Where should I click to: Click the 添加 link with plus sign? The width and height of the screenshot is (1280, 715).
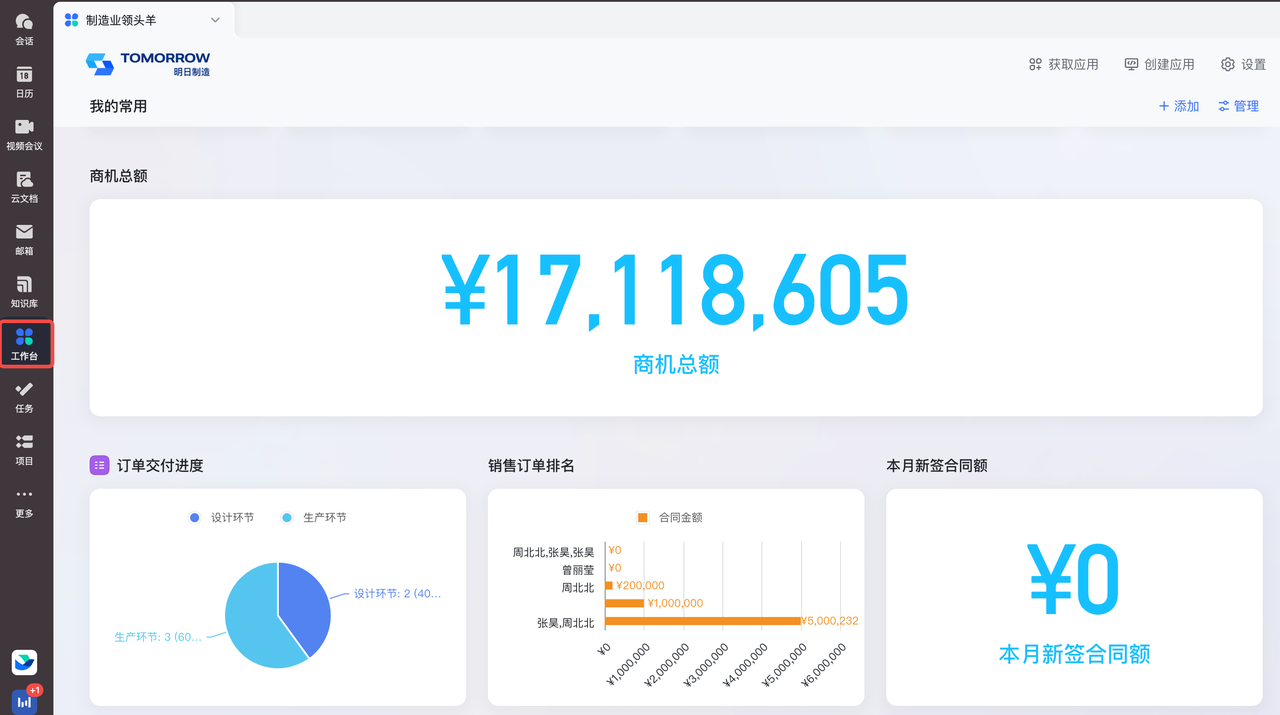[1178, 106]
